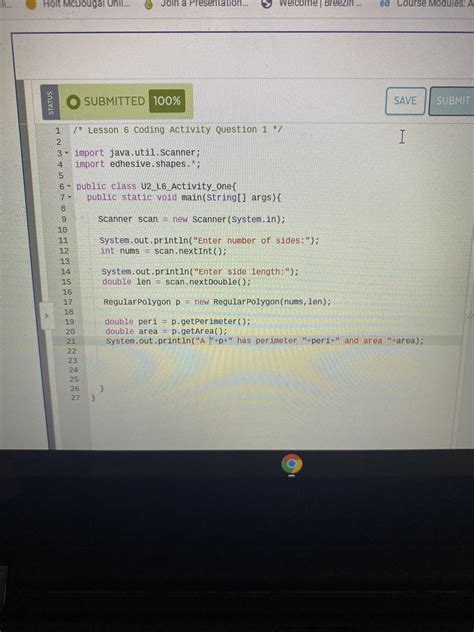
Task: Collapse the fold arrow on line 3
Action: point(67,153)
